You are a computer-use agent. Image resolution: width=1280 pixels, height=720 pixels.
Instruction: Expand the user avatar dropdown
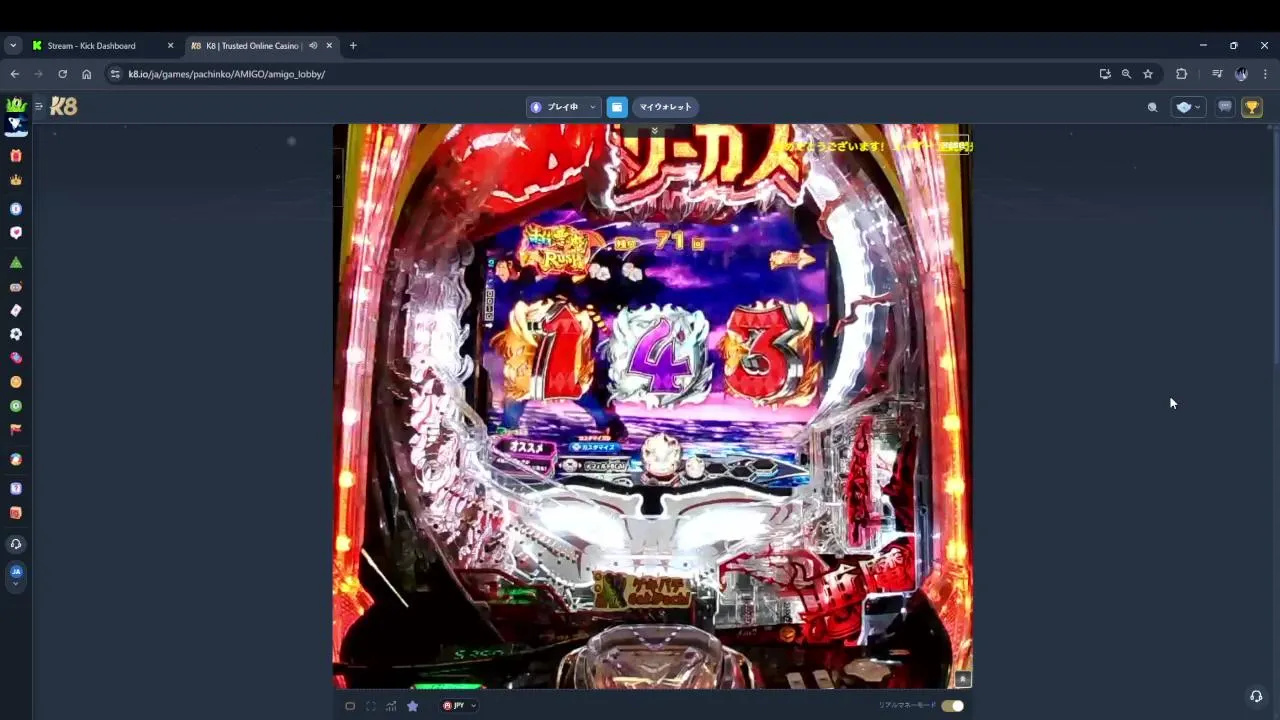coord(1188,107)
